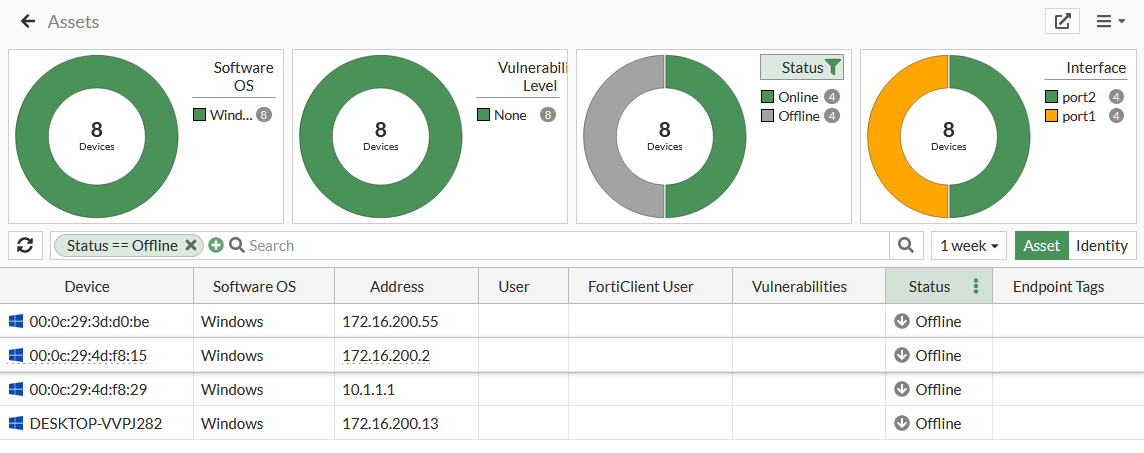
Task: Open the hamburger menu dropdown
Action: click(x=1110, y=21)
